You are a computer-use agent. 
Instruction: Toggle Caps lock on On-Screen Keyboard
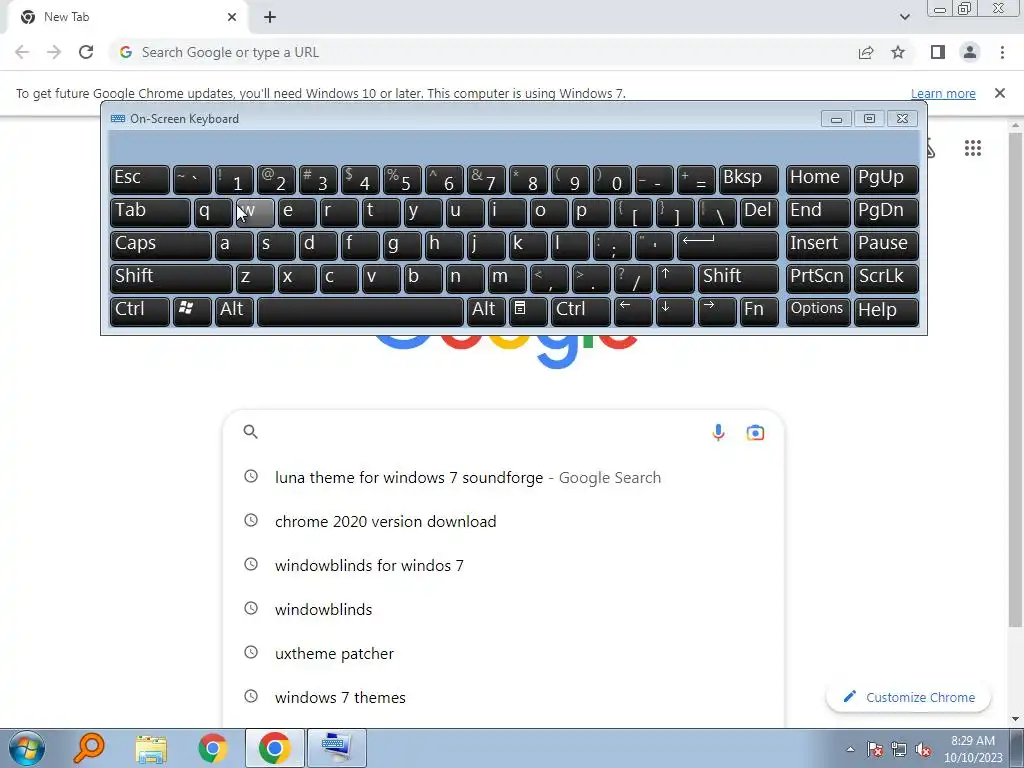click(x=160, y=246)
